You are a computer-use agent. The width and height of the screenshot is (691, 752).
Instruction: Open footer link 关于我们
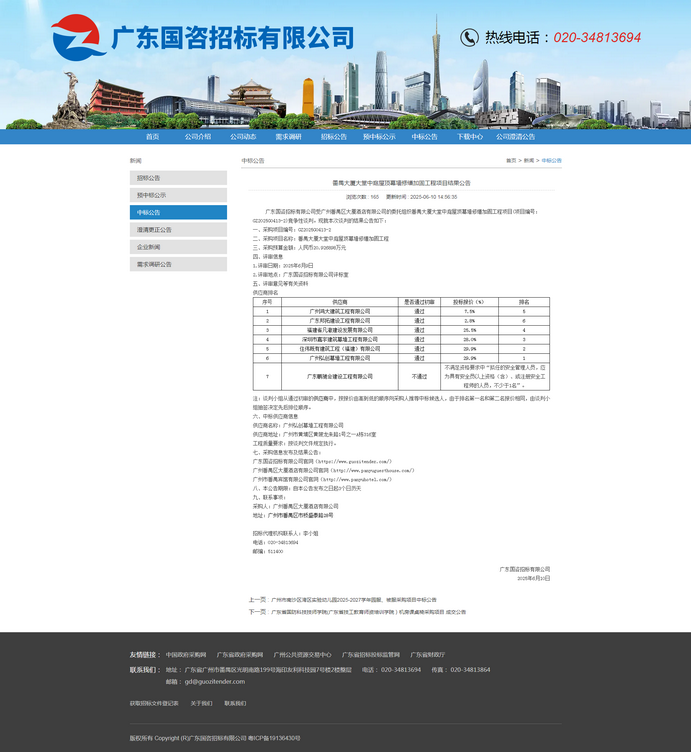point(201,704)
